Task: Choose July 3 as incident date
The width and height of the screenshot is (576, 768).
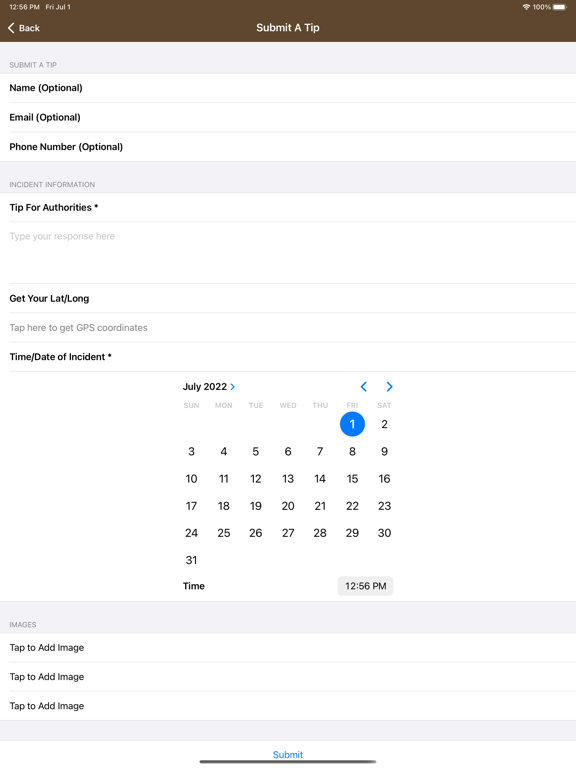Action: [x=192, y=452]
